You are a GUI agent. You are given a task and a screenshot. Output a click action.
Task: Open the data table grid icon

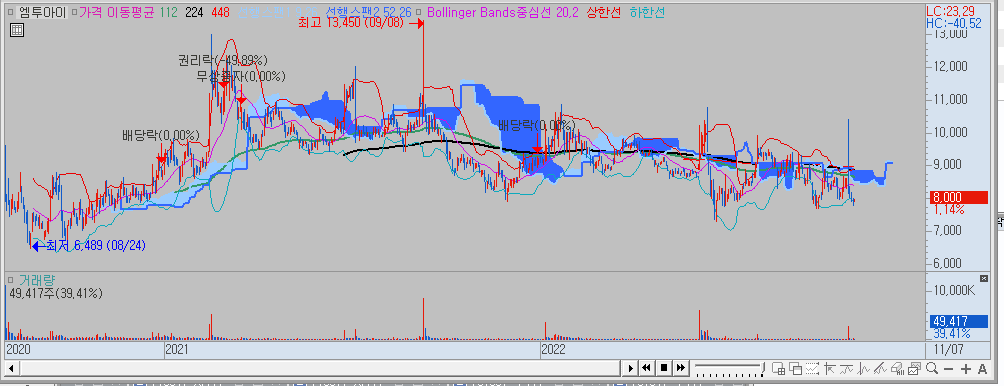[16, 29]
